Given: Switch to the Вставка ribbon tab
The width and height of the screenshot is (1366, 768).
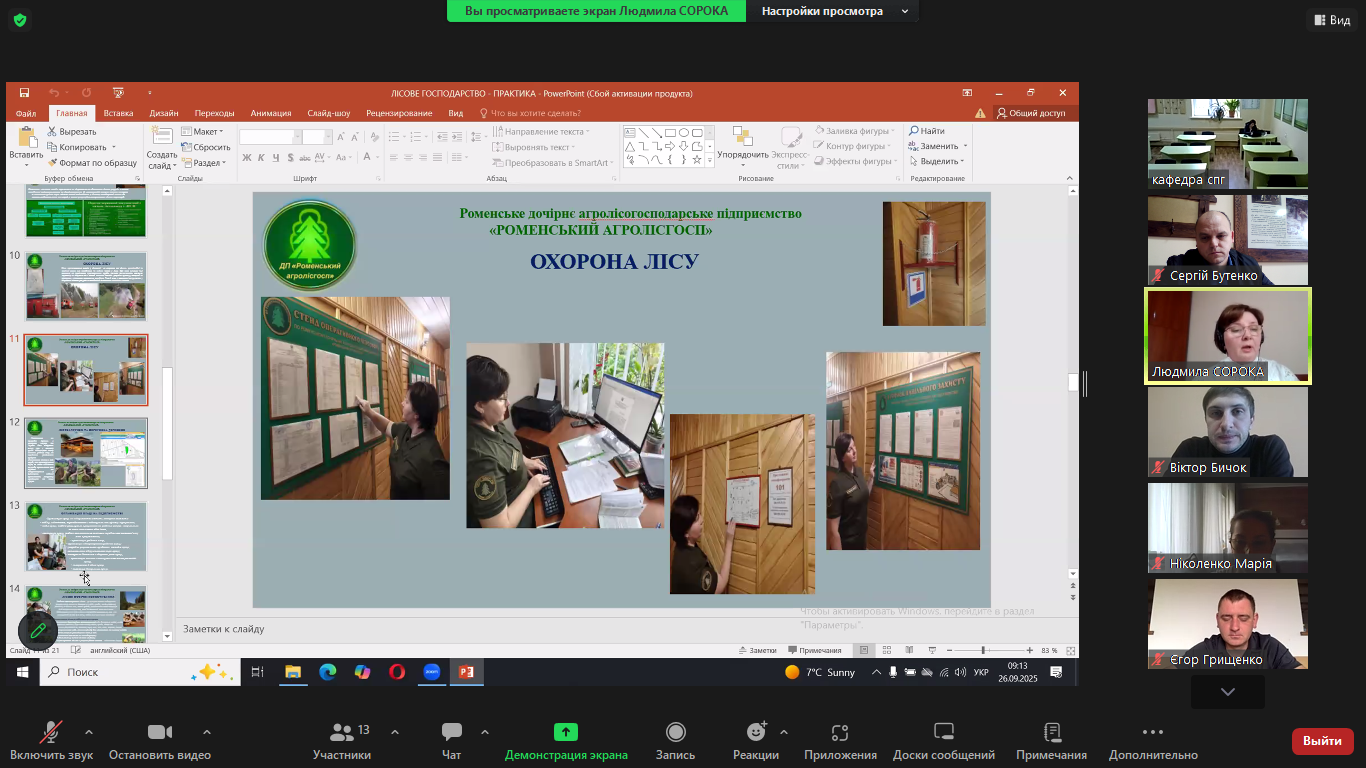Looking at the screenshot, I should pos(118,113).
